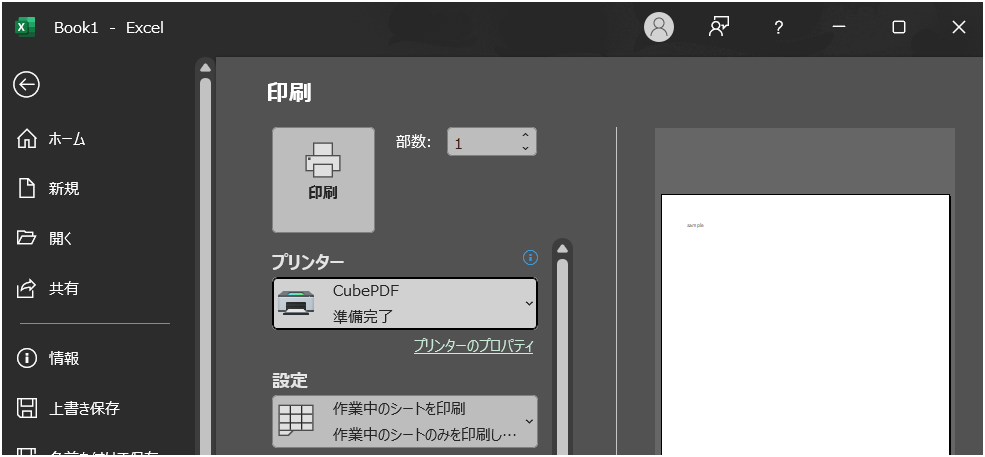Screen dimensions: 985x457
Task: Increase copies with the up arrow
Action: click(525, 135)
